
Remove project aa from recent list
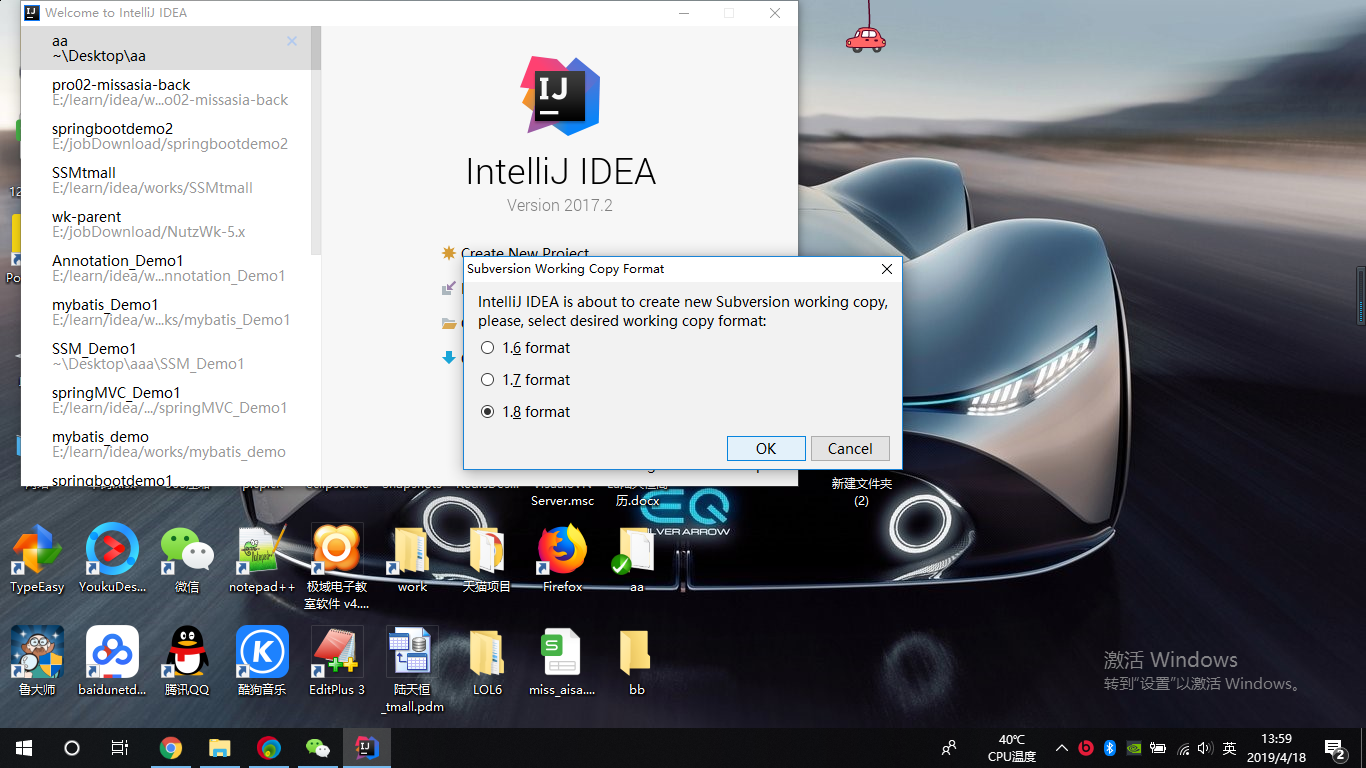(x=291, y=41)
